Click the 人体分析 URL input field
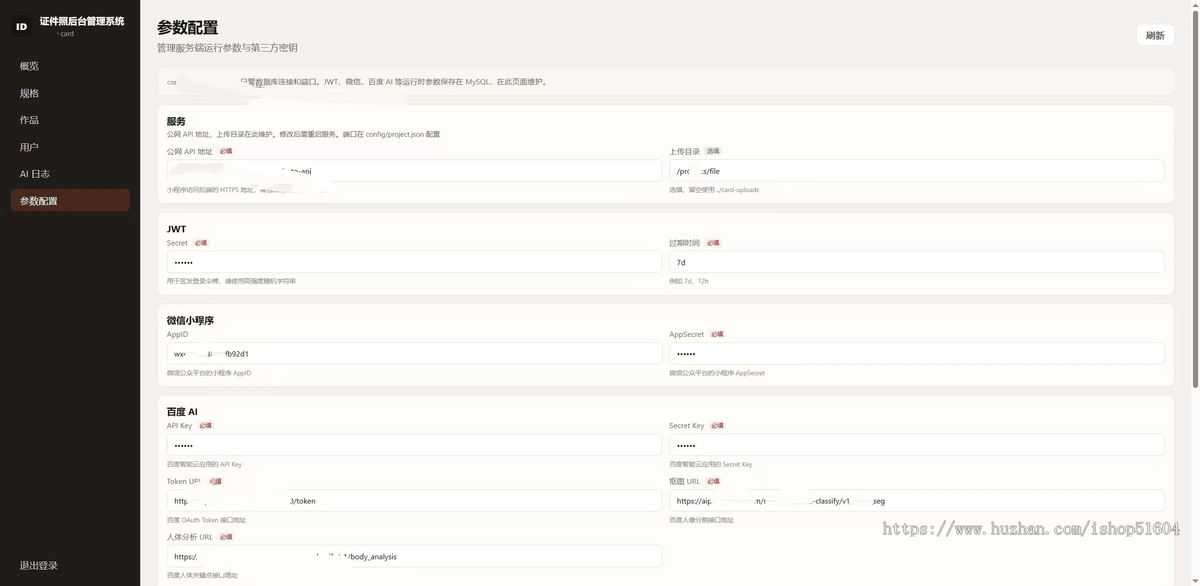Screen dimensions: 1200x586 414,556
